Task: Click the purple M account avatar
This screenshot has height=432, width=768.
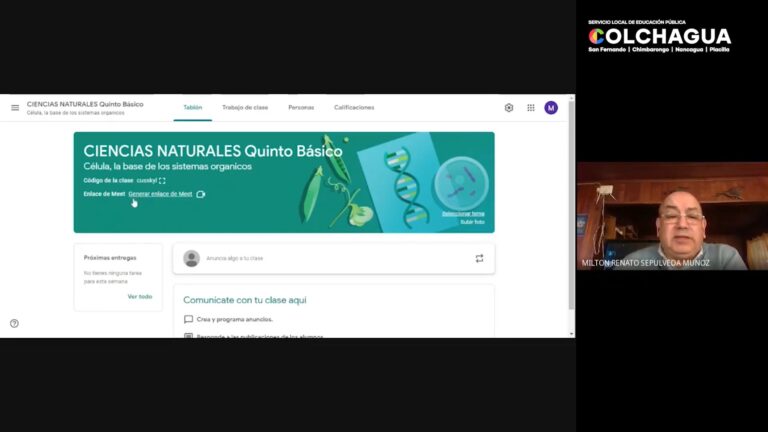Action: tap(551, 108)
